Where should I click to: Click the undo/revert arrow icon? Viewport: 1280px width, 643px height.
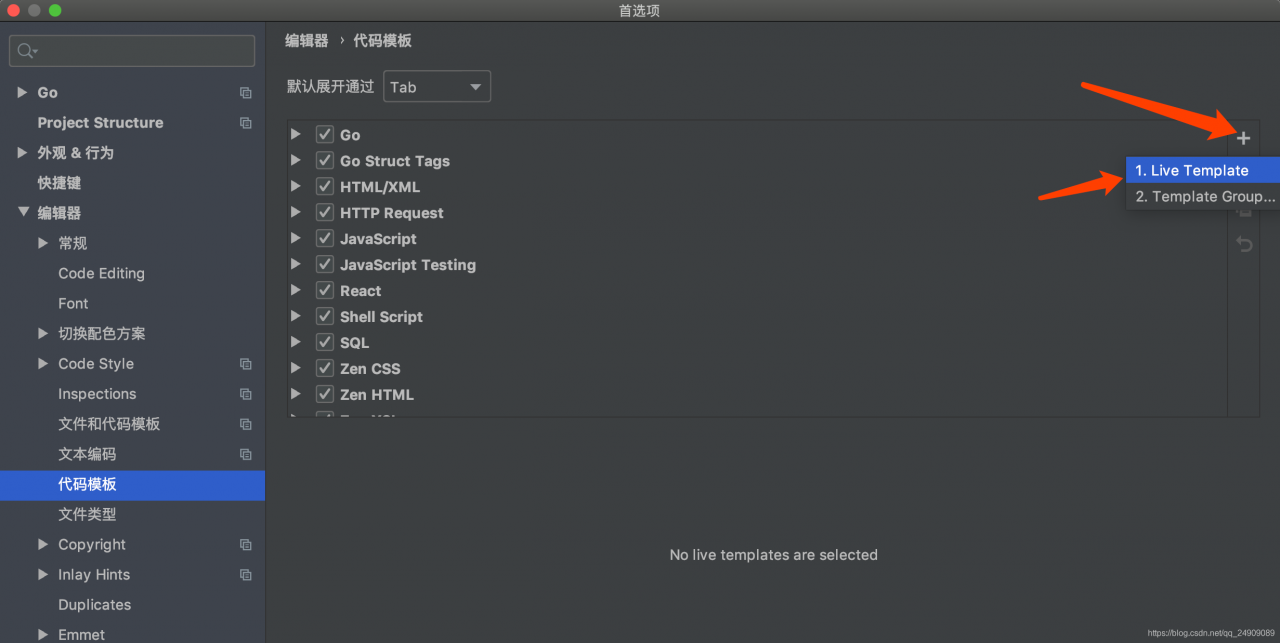tap(1244, 244)
